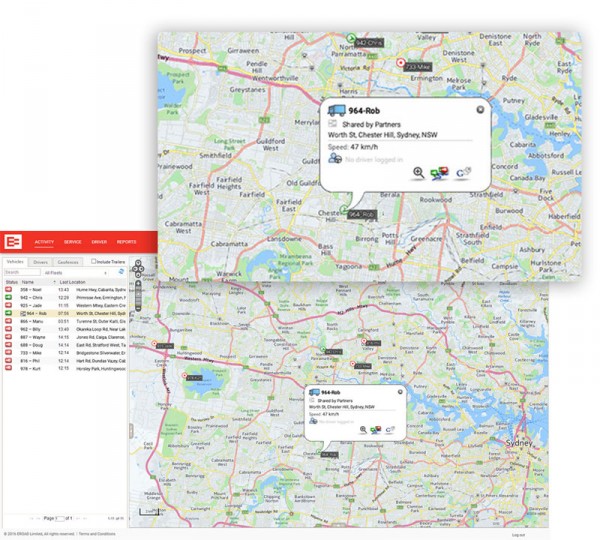The image size is (600, 540).
Task: Click the messaging icon in the large 964-Rob popup
Action: coord(437,173)
